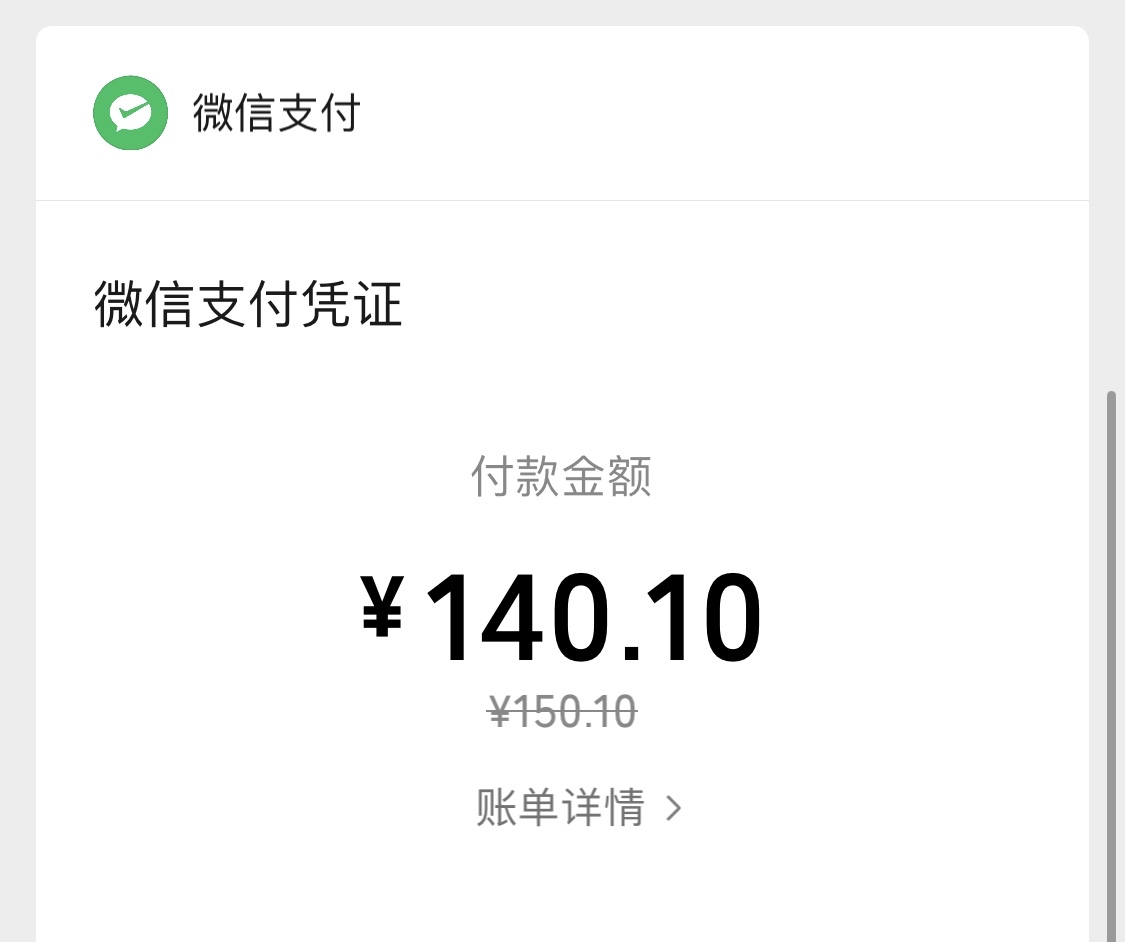Select the 付款金额 label

pos(562,478)
